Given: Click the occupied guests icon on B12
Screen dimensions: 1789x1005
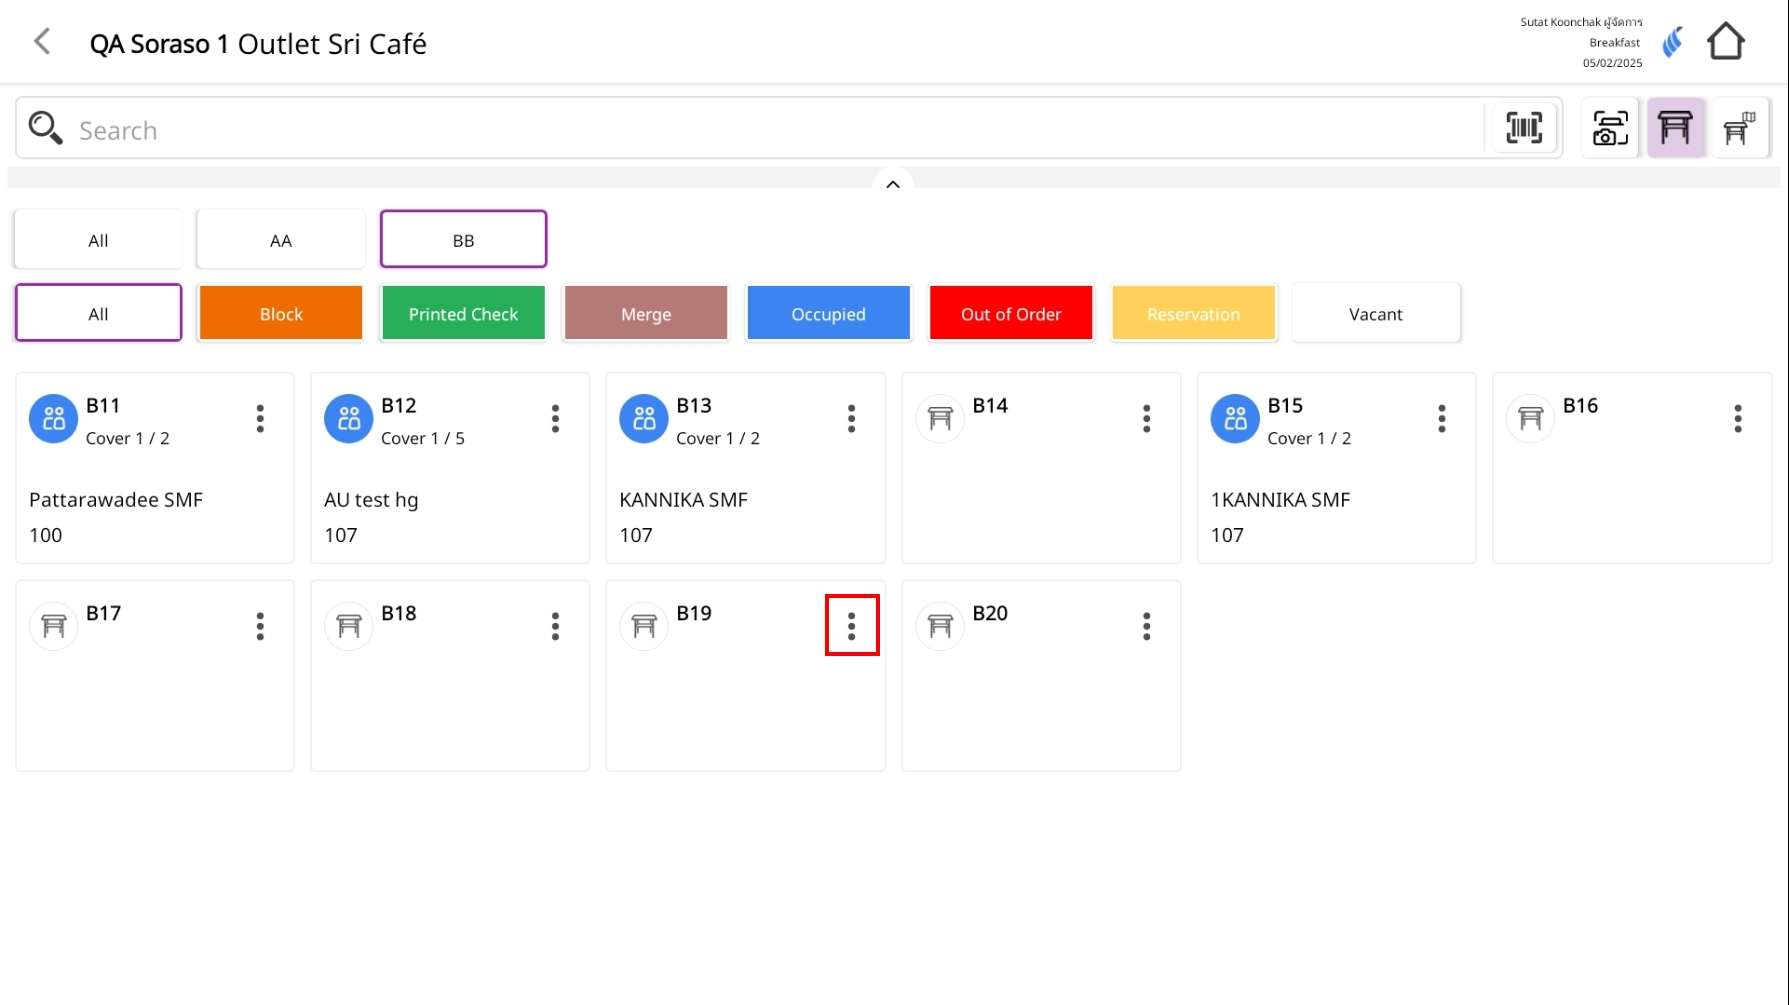Looking at the screenshot, I should tap(348, 419).
